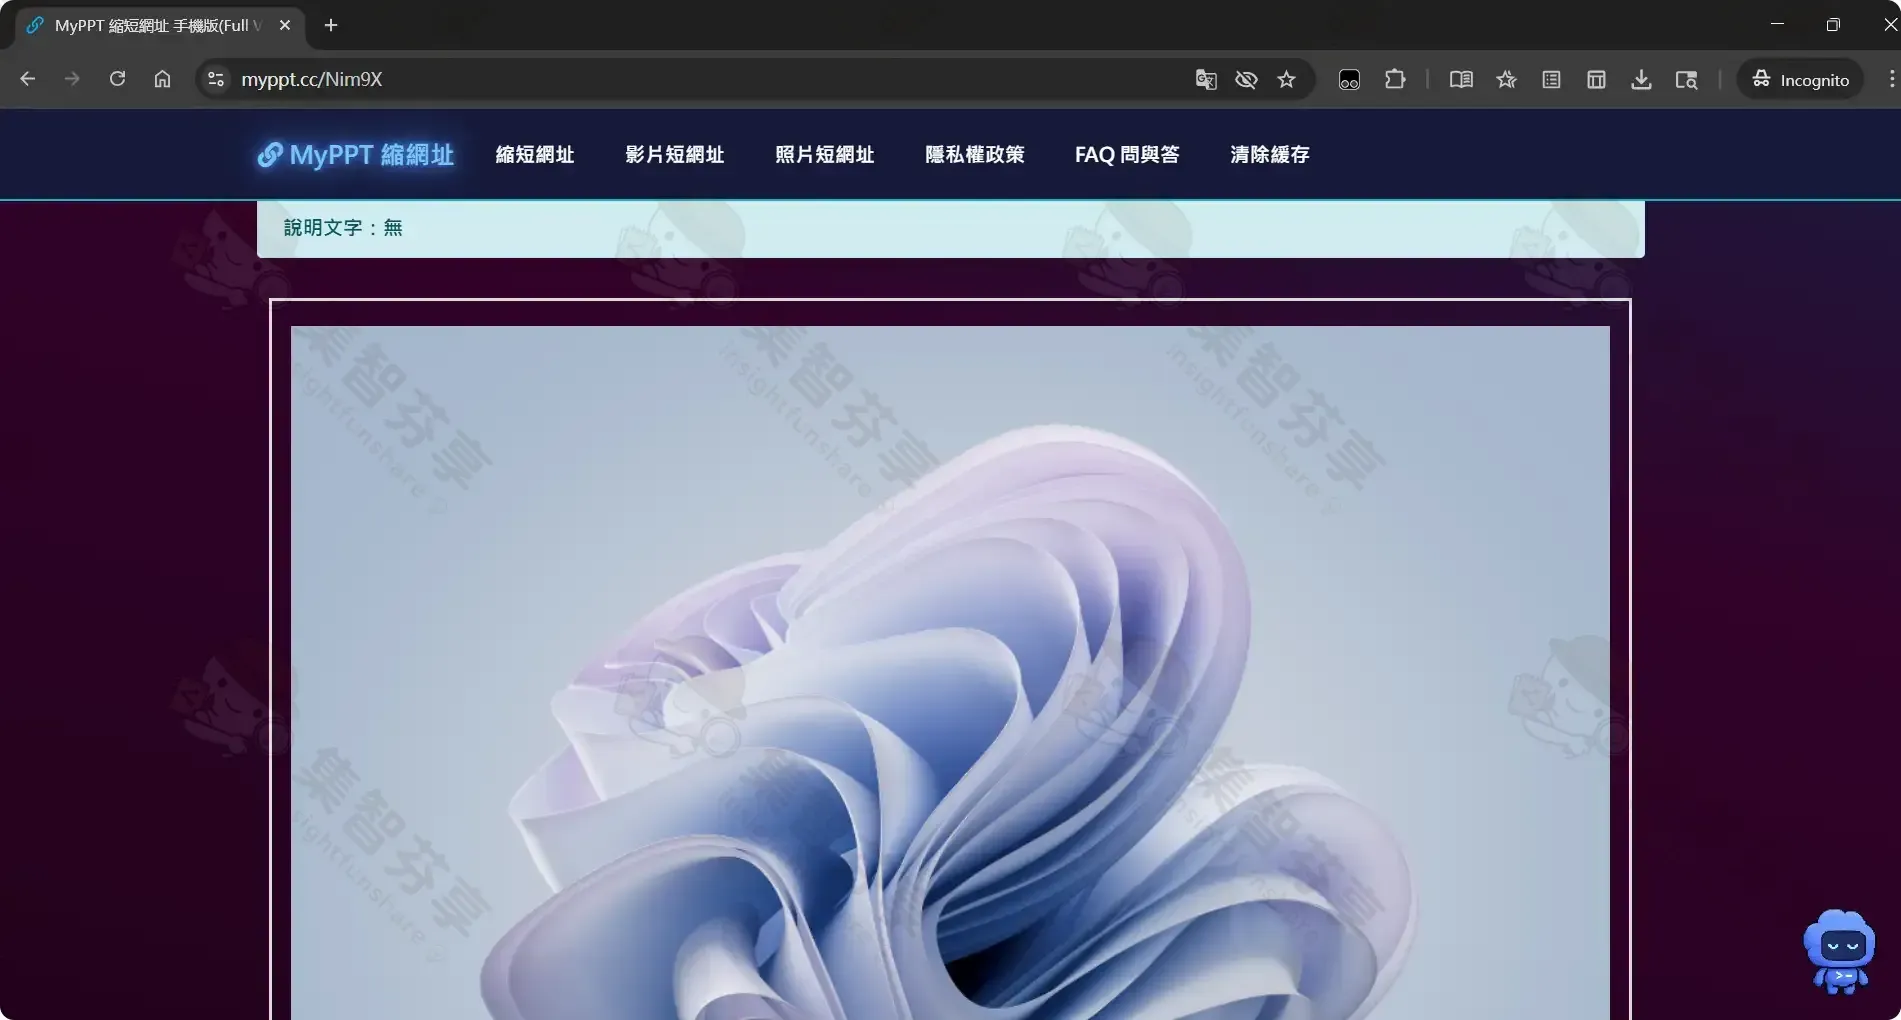The image size is (1901, 1020).
Task: Close the MyPPT 縮短網址 tab
Action: [285, 25]
